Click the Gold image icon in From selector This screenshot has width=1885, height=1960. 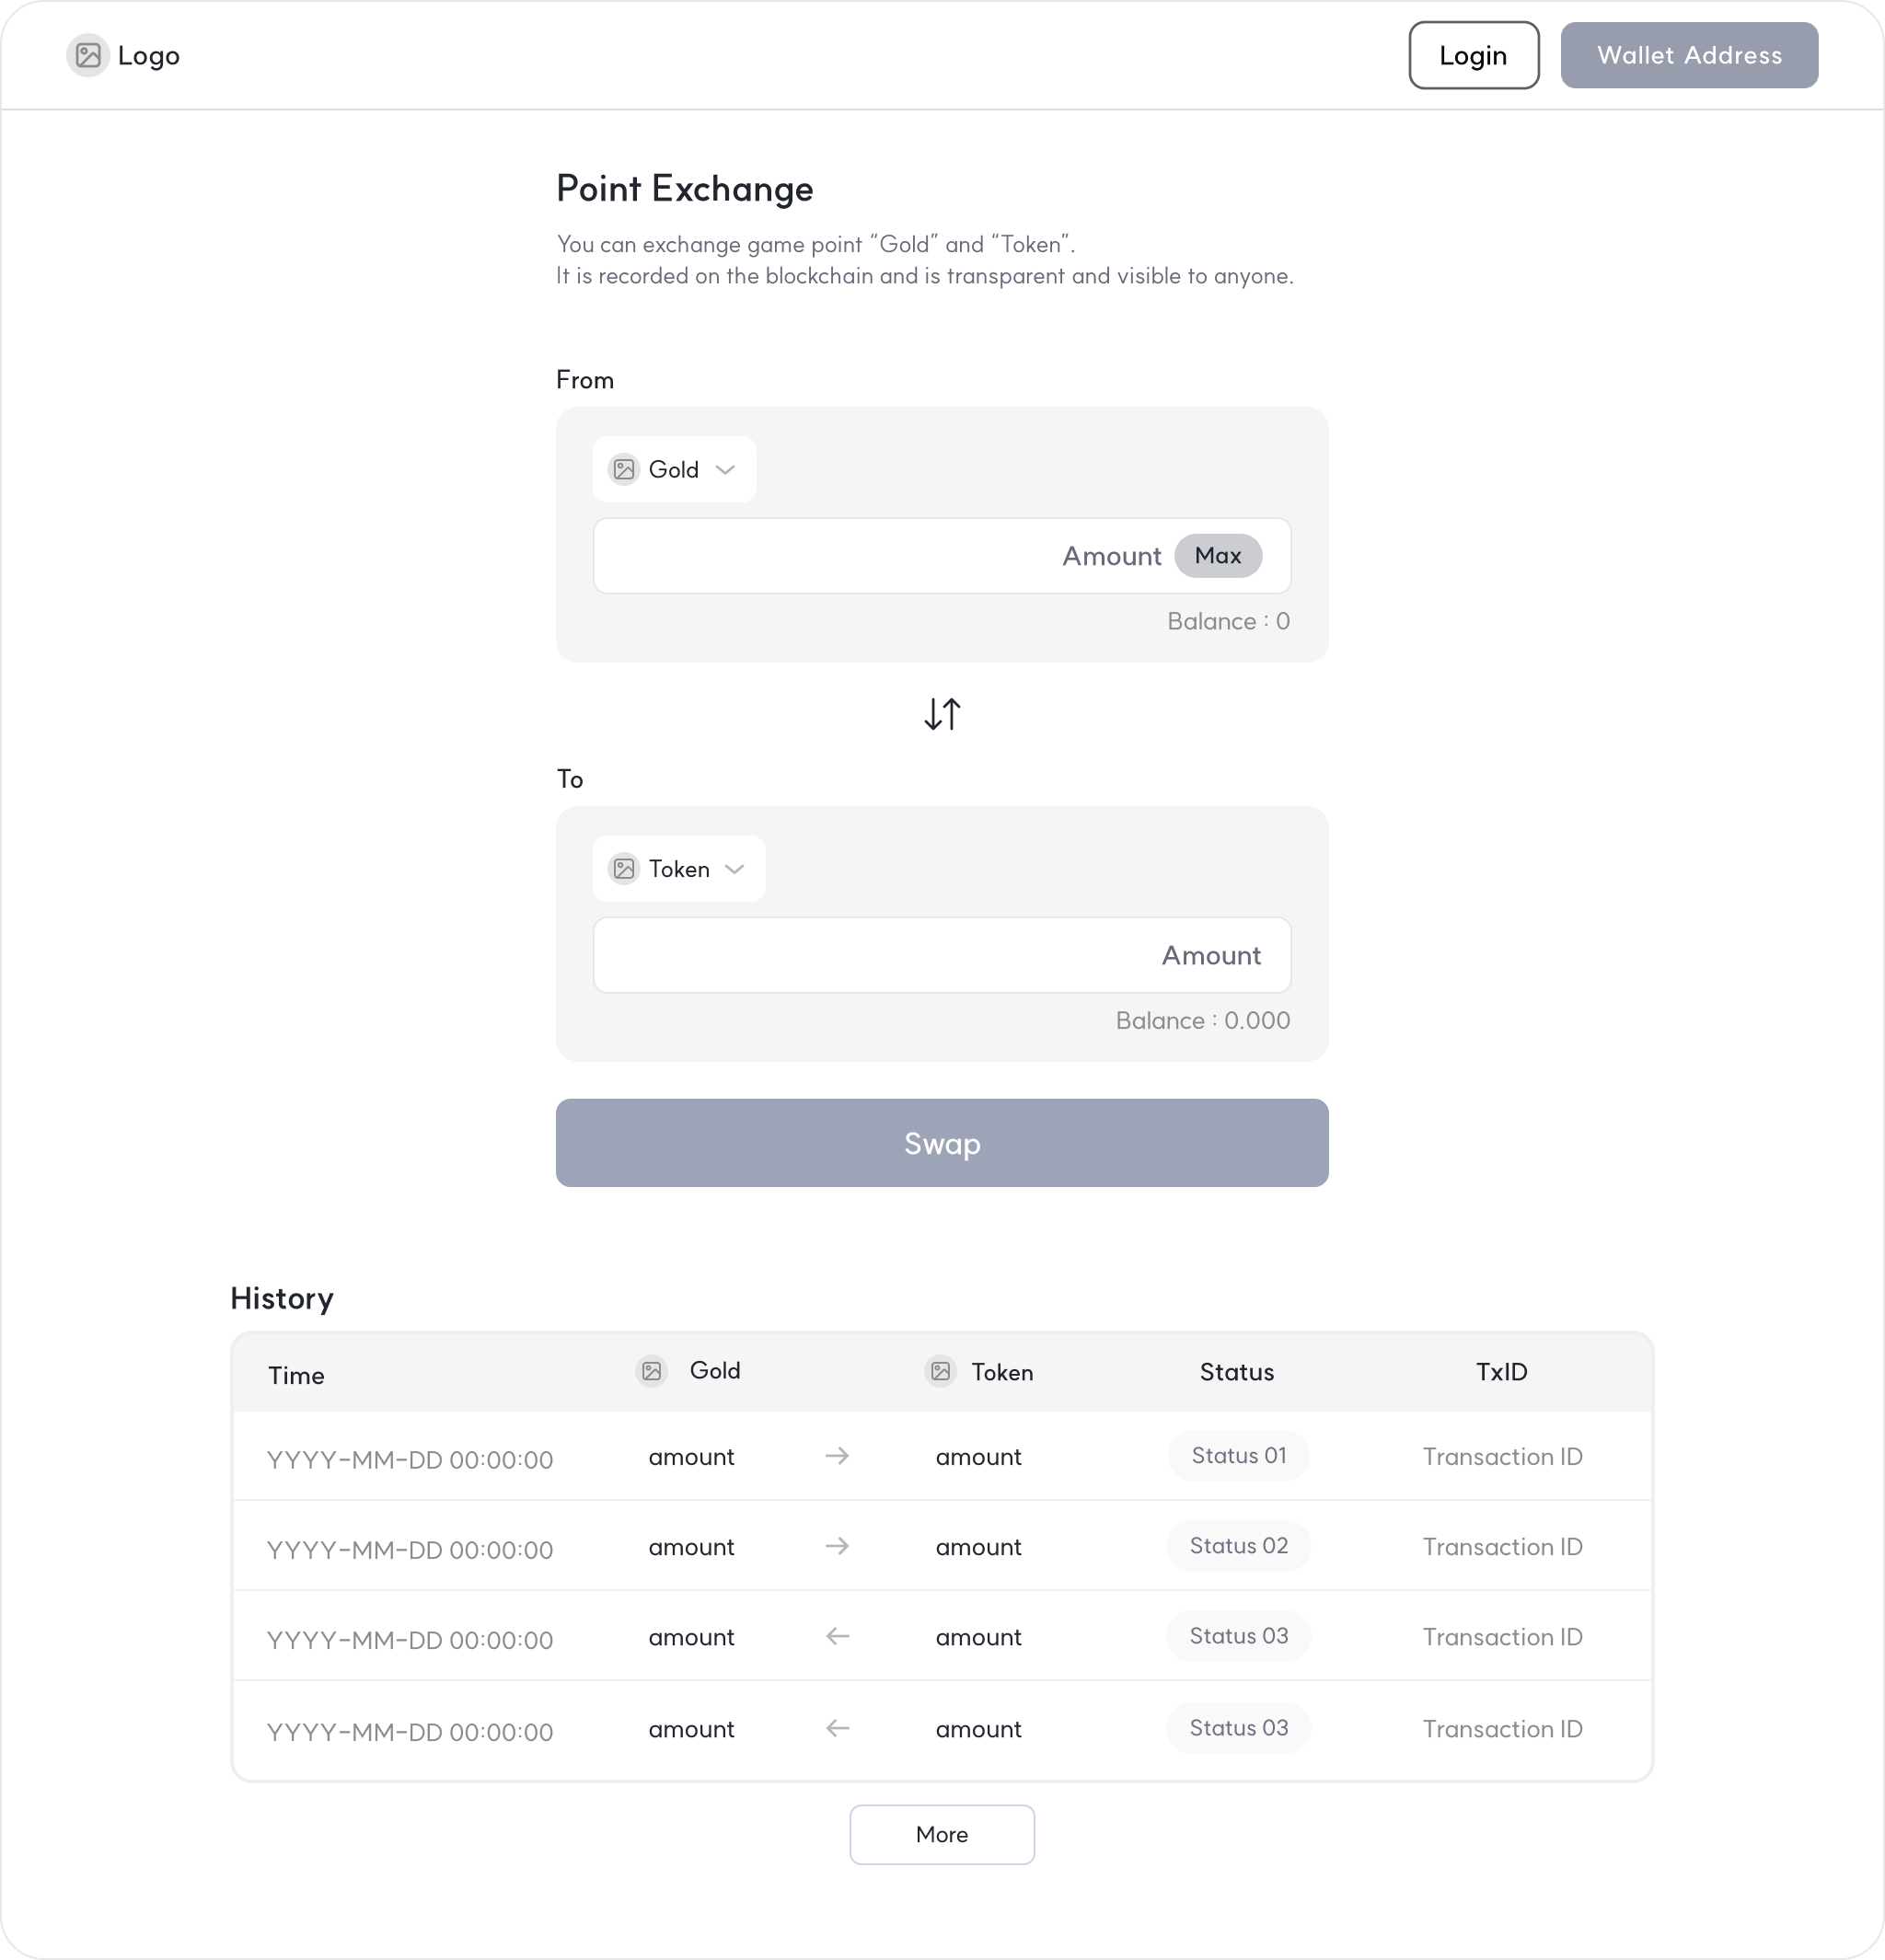click(x=624, y=469)
